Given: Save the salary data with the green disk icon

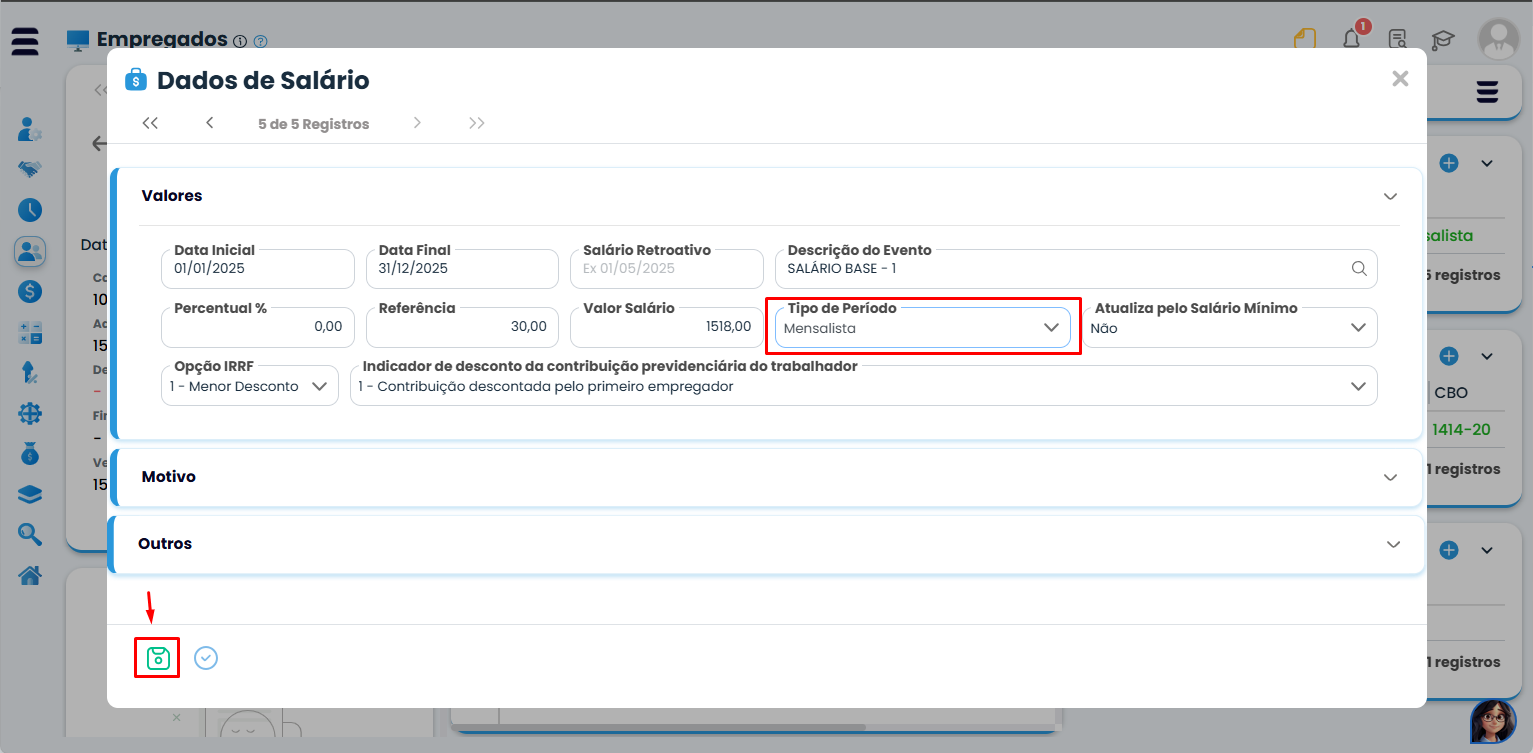Looking at the screenshot, I should point(157,658).
